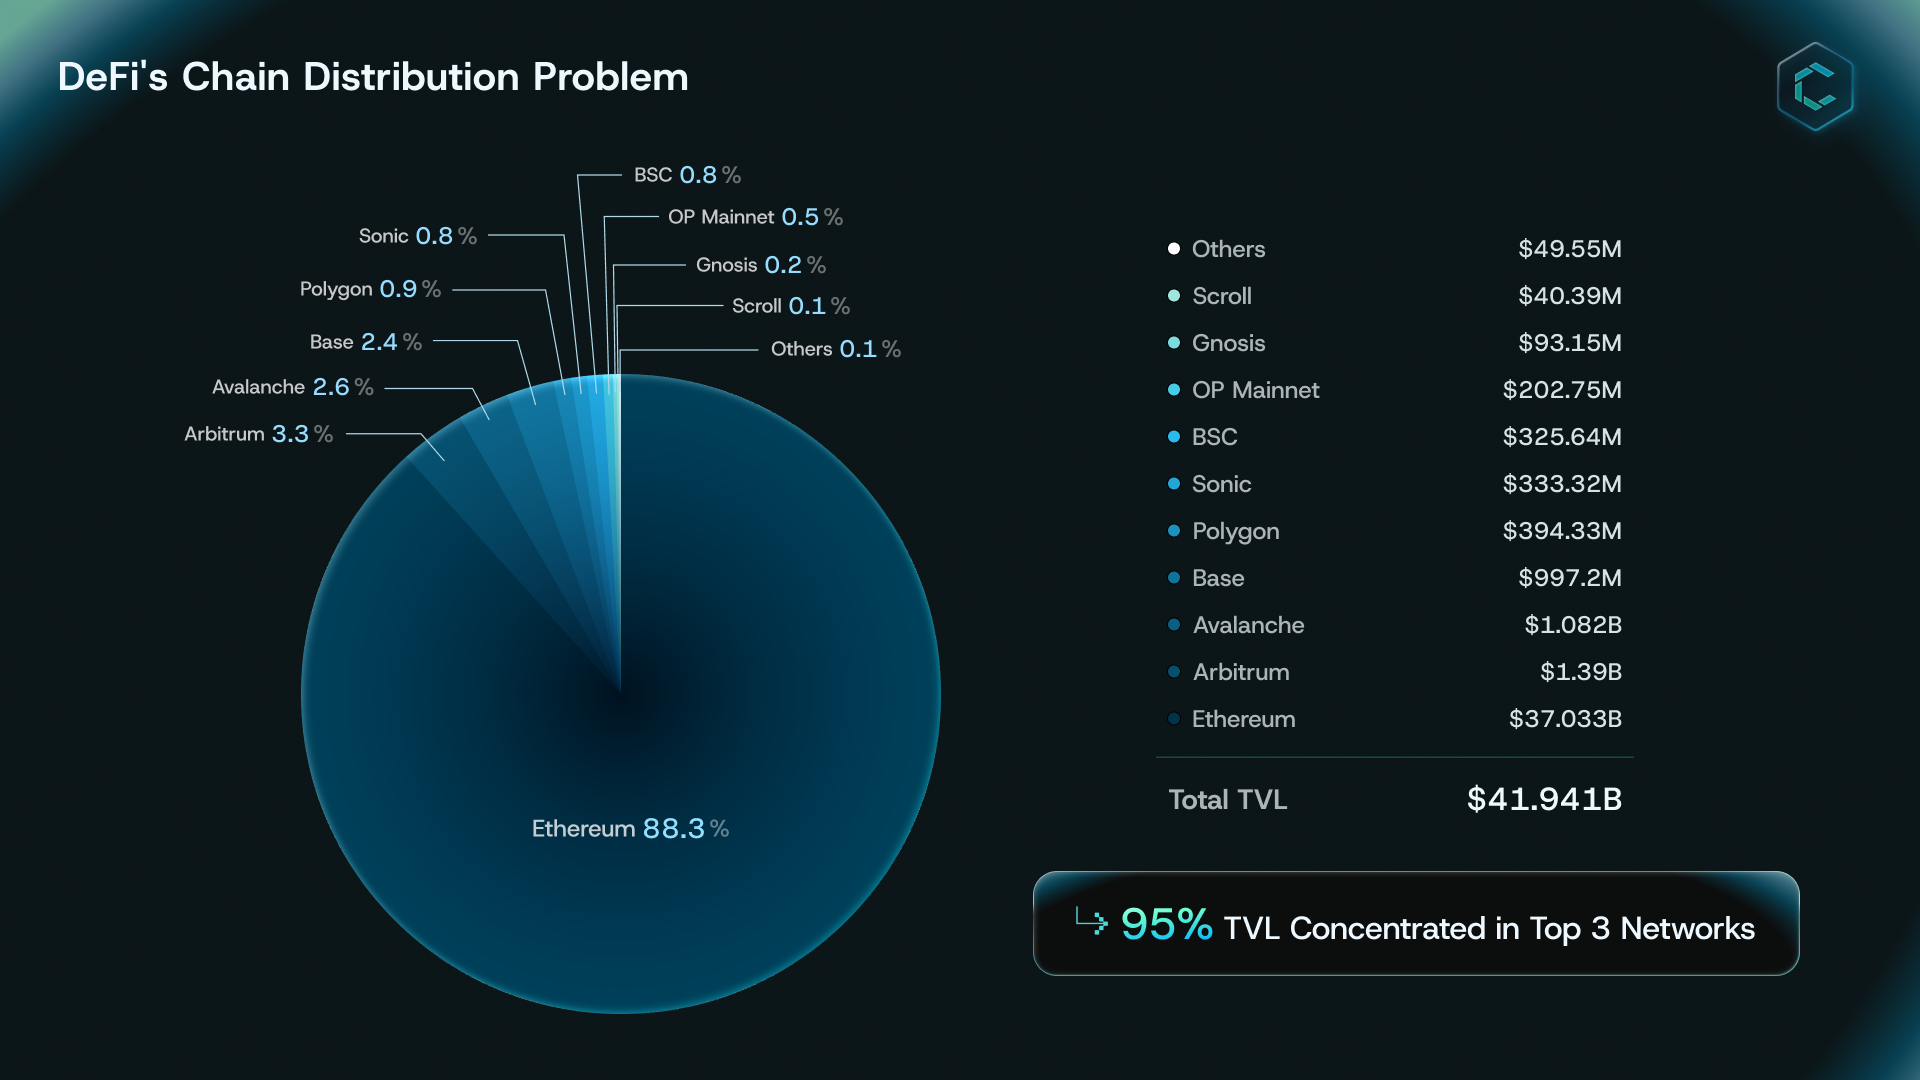Click the Ethereum legend color dot

point(1174,718)
